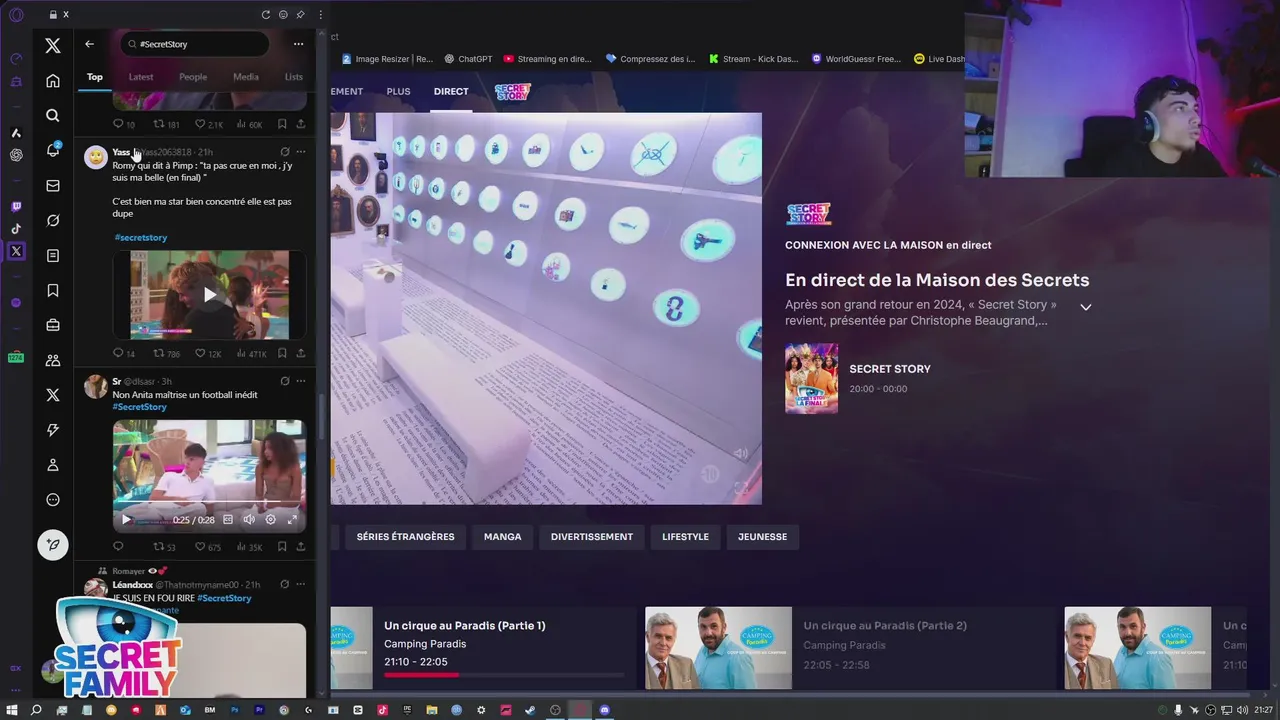Select SÉRIES ÉTRANGÈRES category button
This screenshot has height=720, width=1280.
[405, 537]
